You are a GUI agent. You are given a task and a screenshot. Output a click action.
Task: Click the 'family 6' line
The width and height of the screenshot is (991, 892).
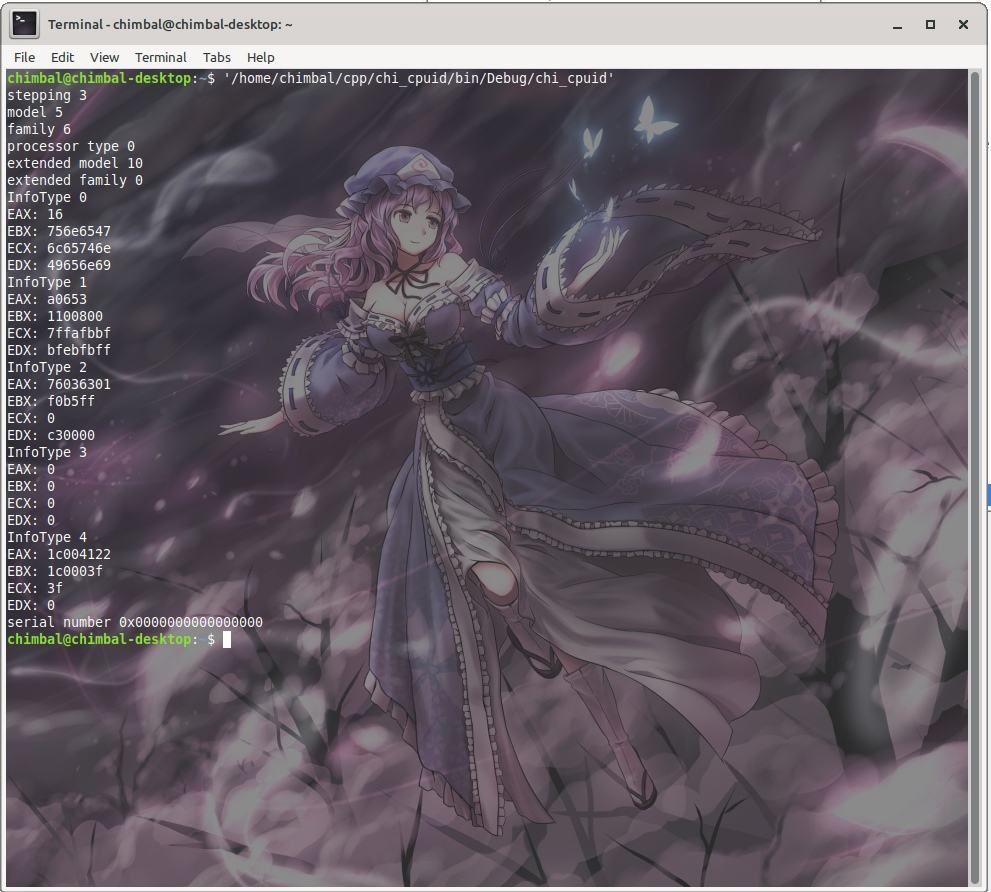(39, 130)
